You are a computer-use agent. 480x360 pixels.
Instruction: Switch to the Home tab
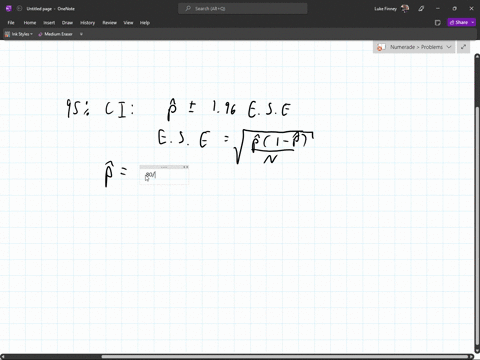click(x=30, y=23)
